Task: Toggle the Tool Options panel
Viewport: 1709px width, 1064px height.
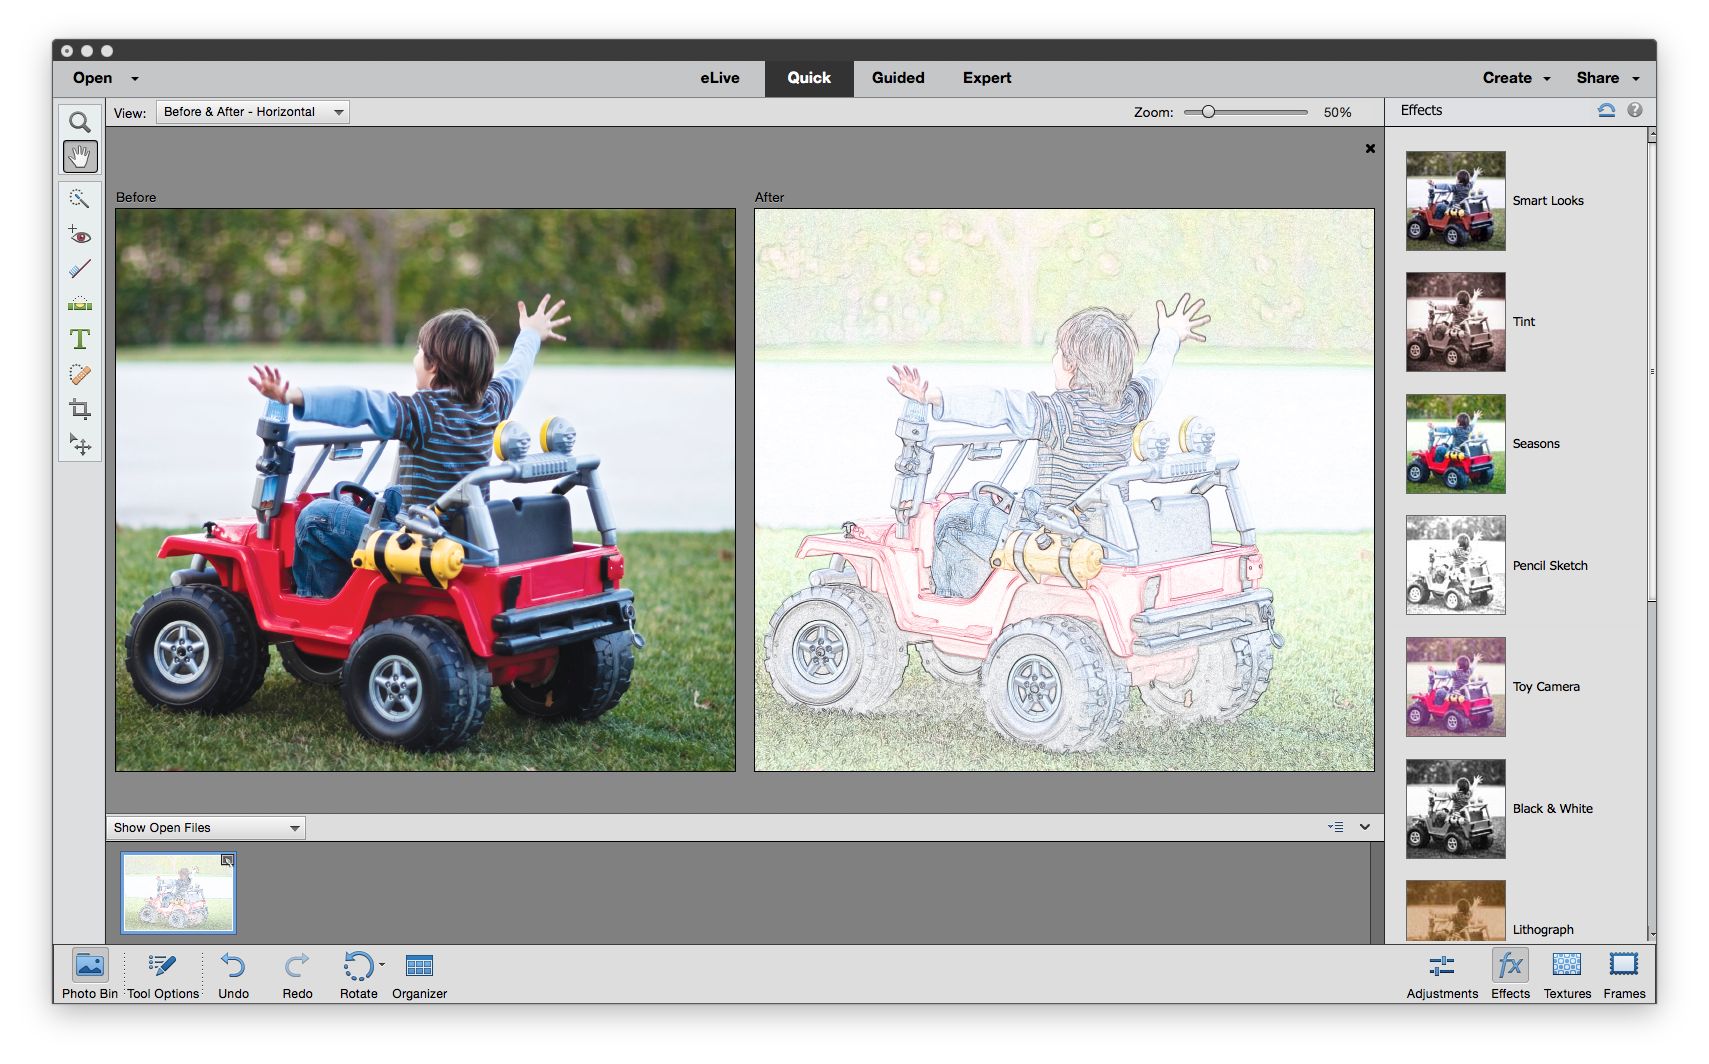Action: click(x=163, y=974)
